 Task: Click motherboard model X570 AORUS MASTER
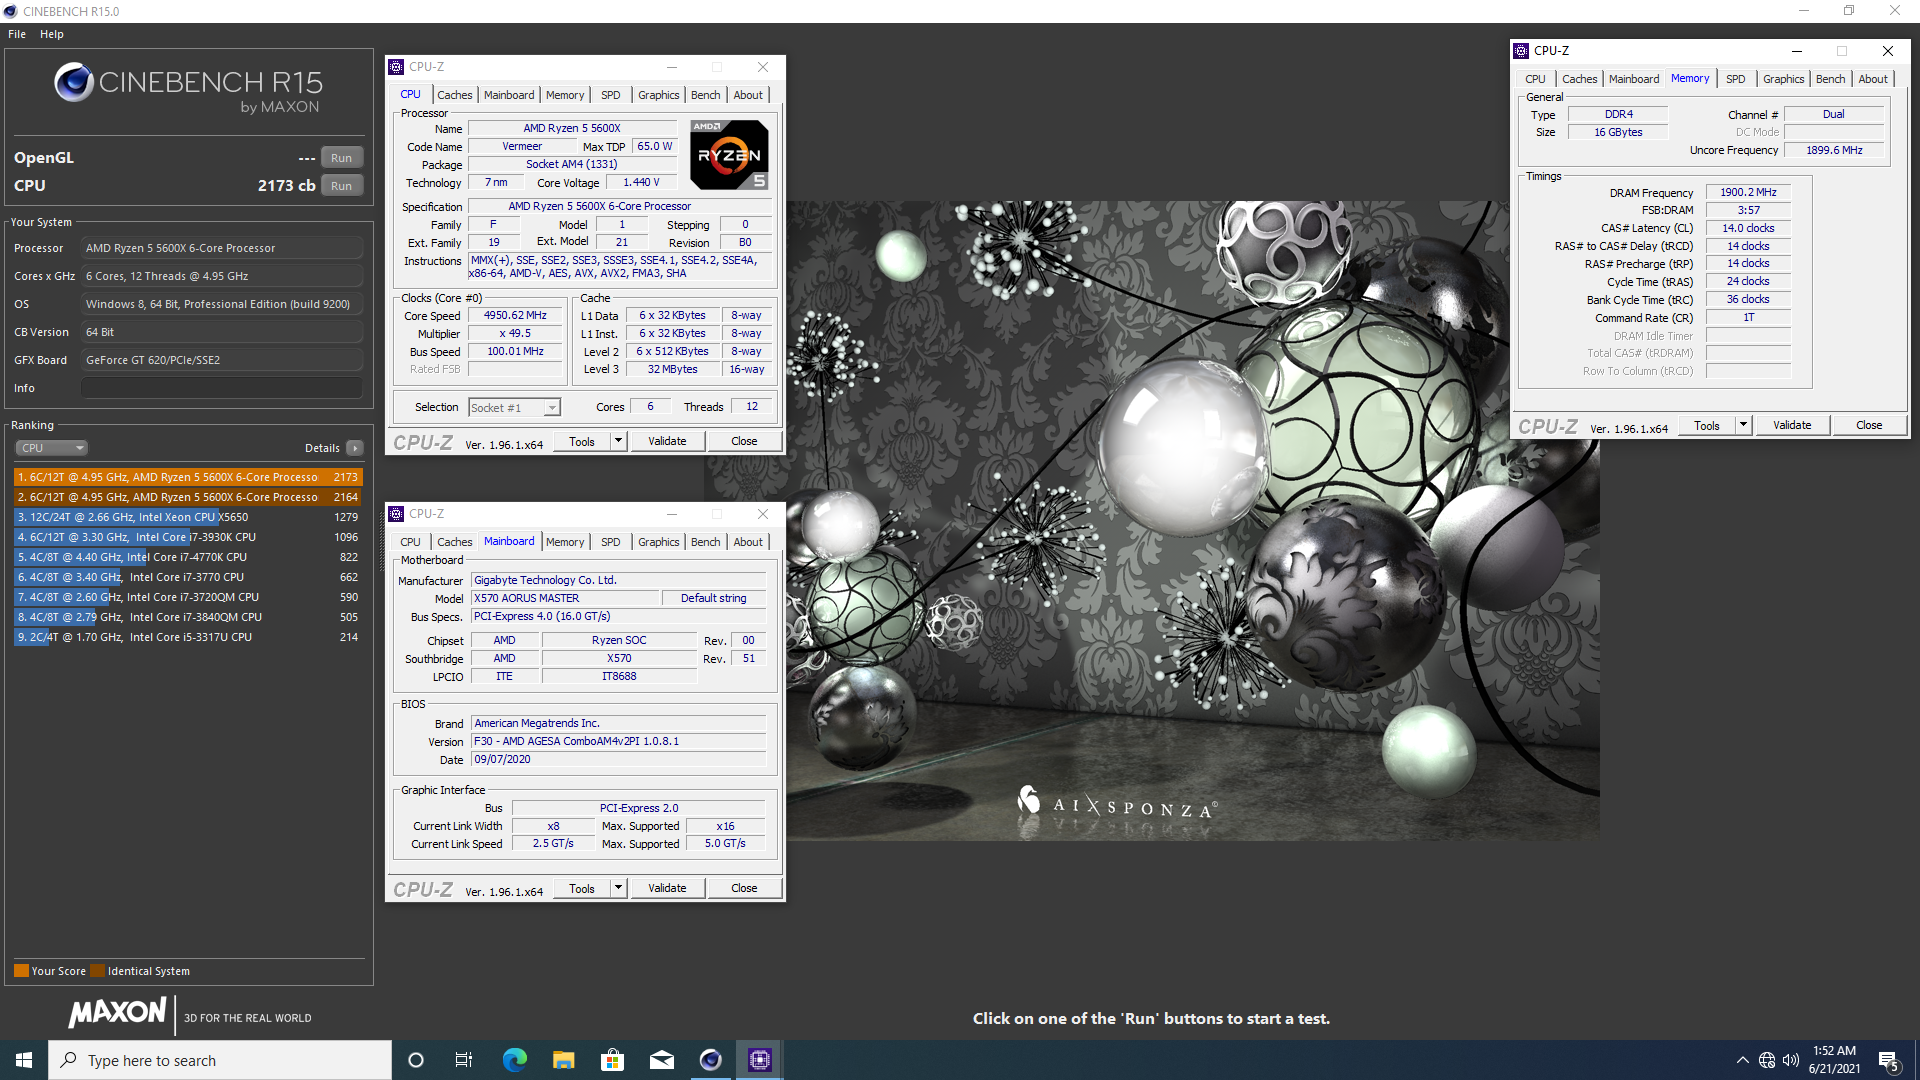pos(565,598)
